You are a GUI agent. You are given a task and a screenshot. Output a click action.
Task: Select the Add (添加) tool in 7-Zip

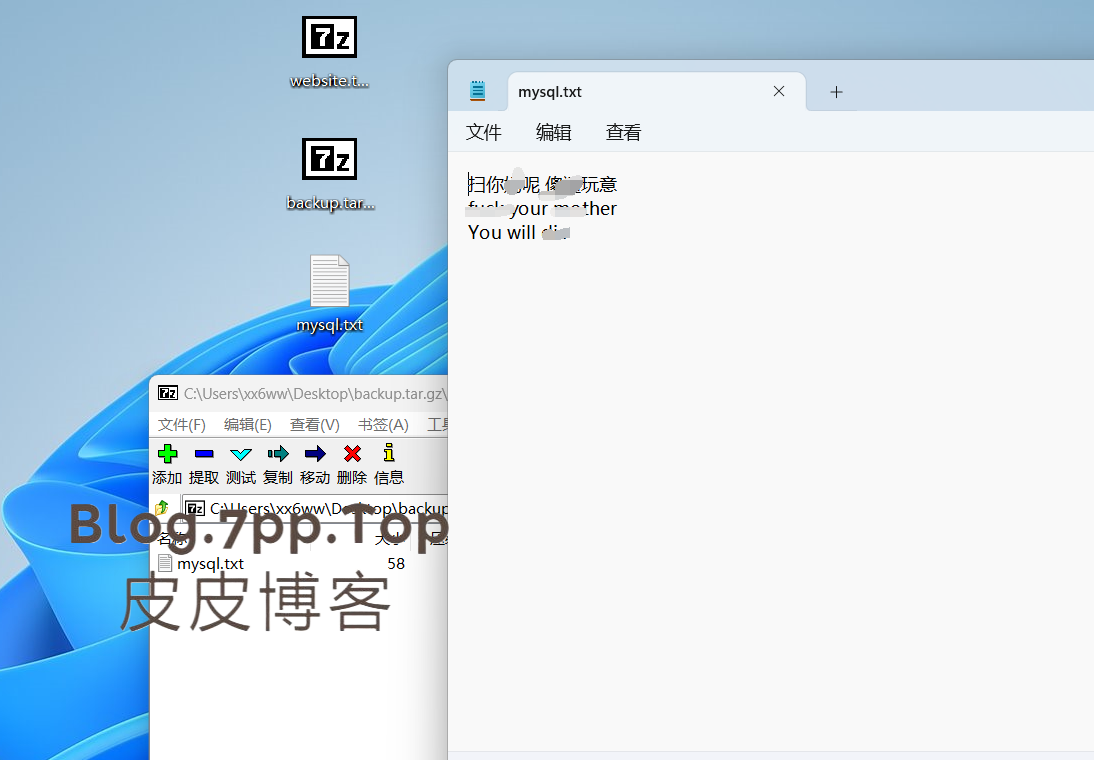tap(167, 463)
